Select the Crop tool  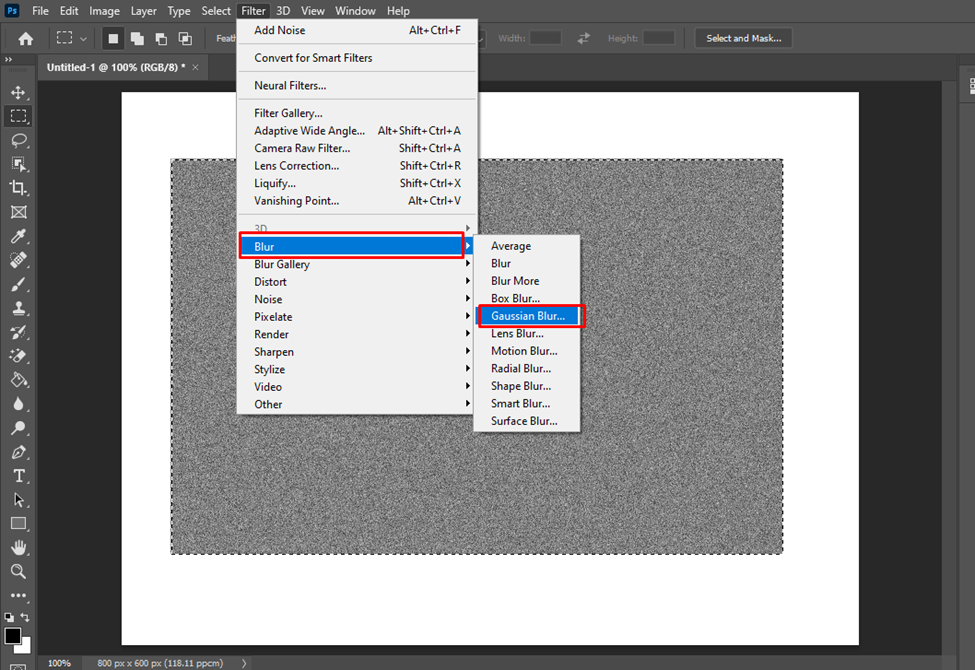pyautogui.click(x=19, y=188)
